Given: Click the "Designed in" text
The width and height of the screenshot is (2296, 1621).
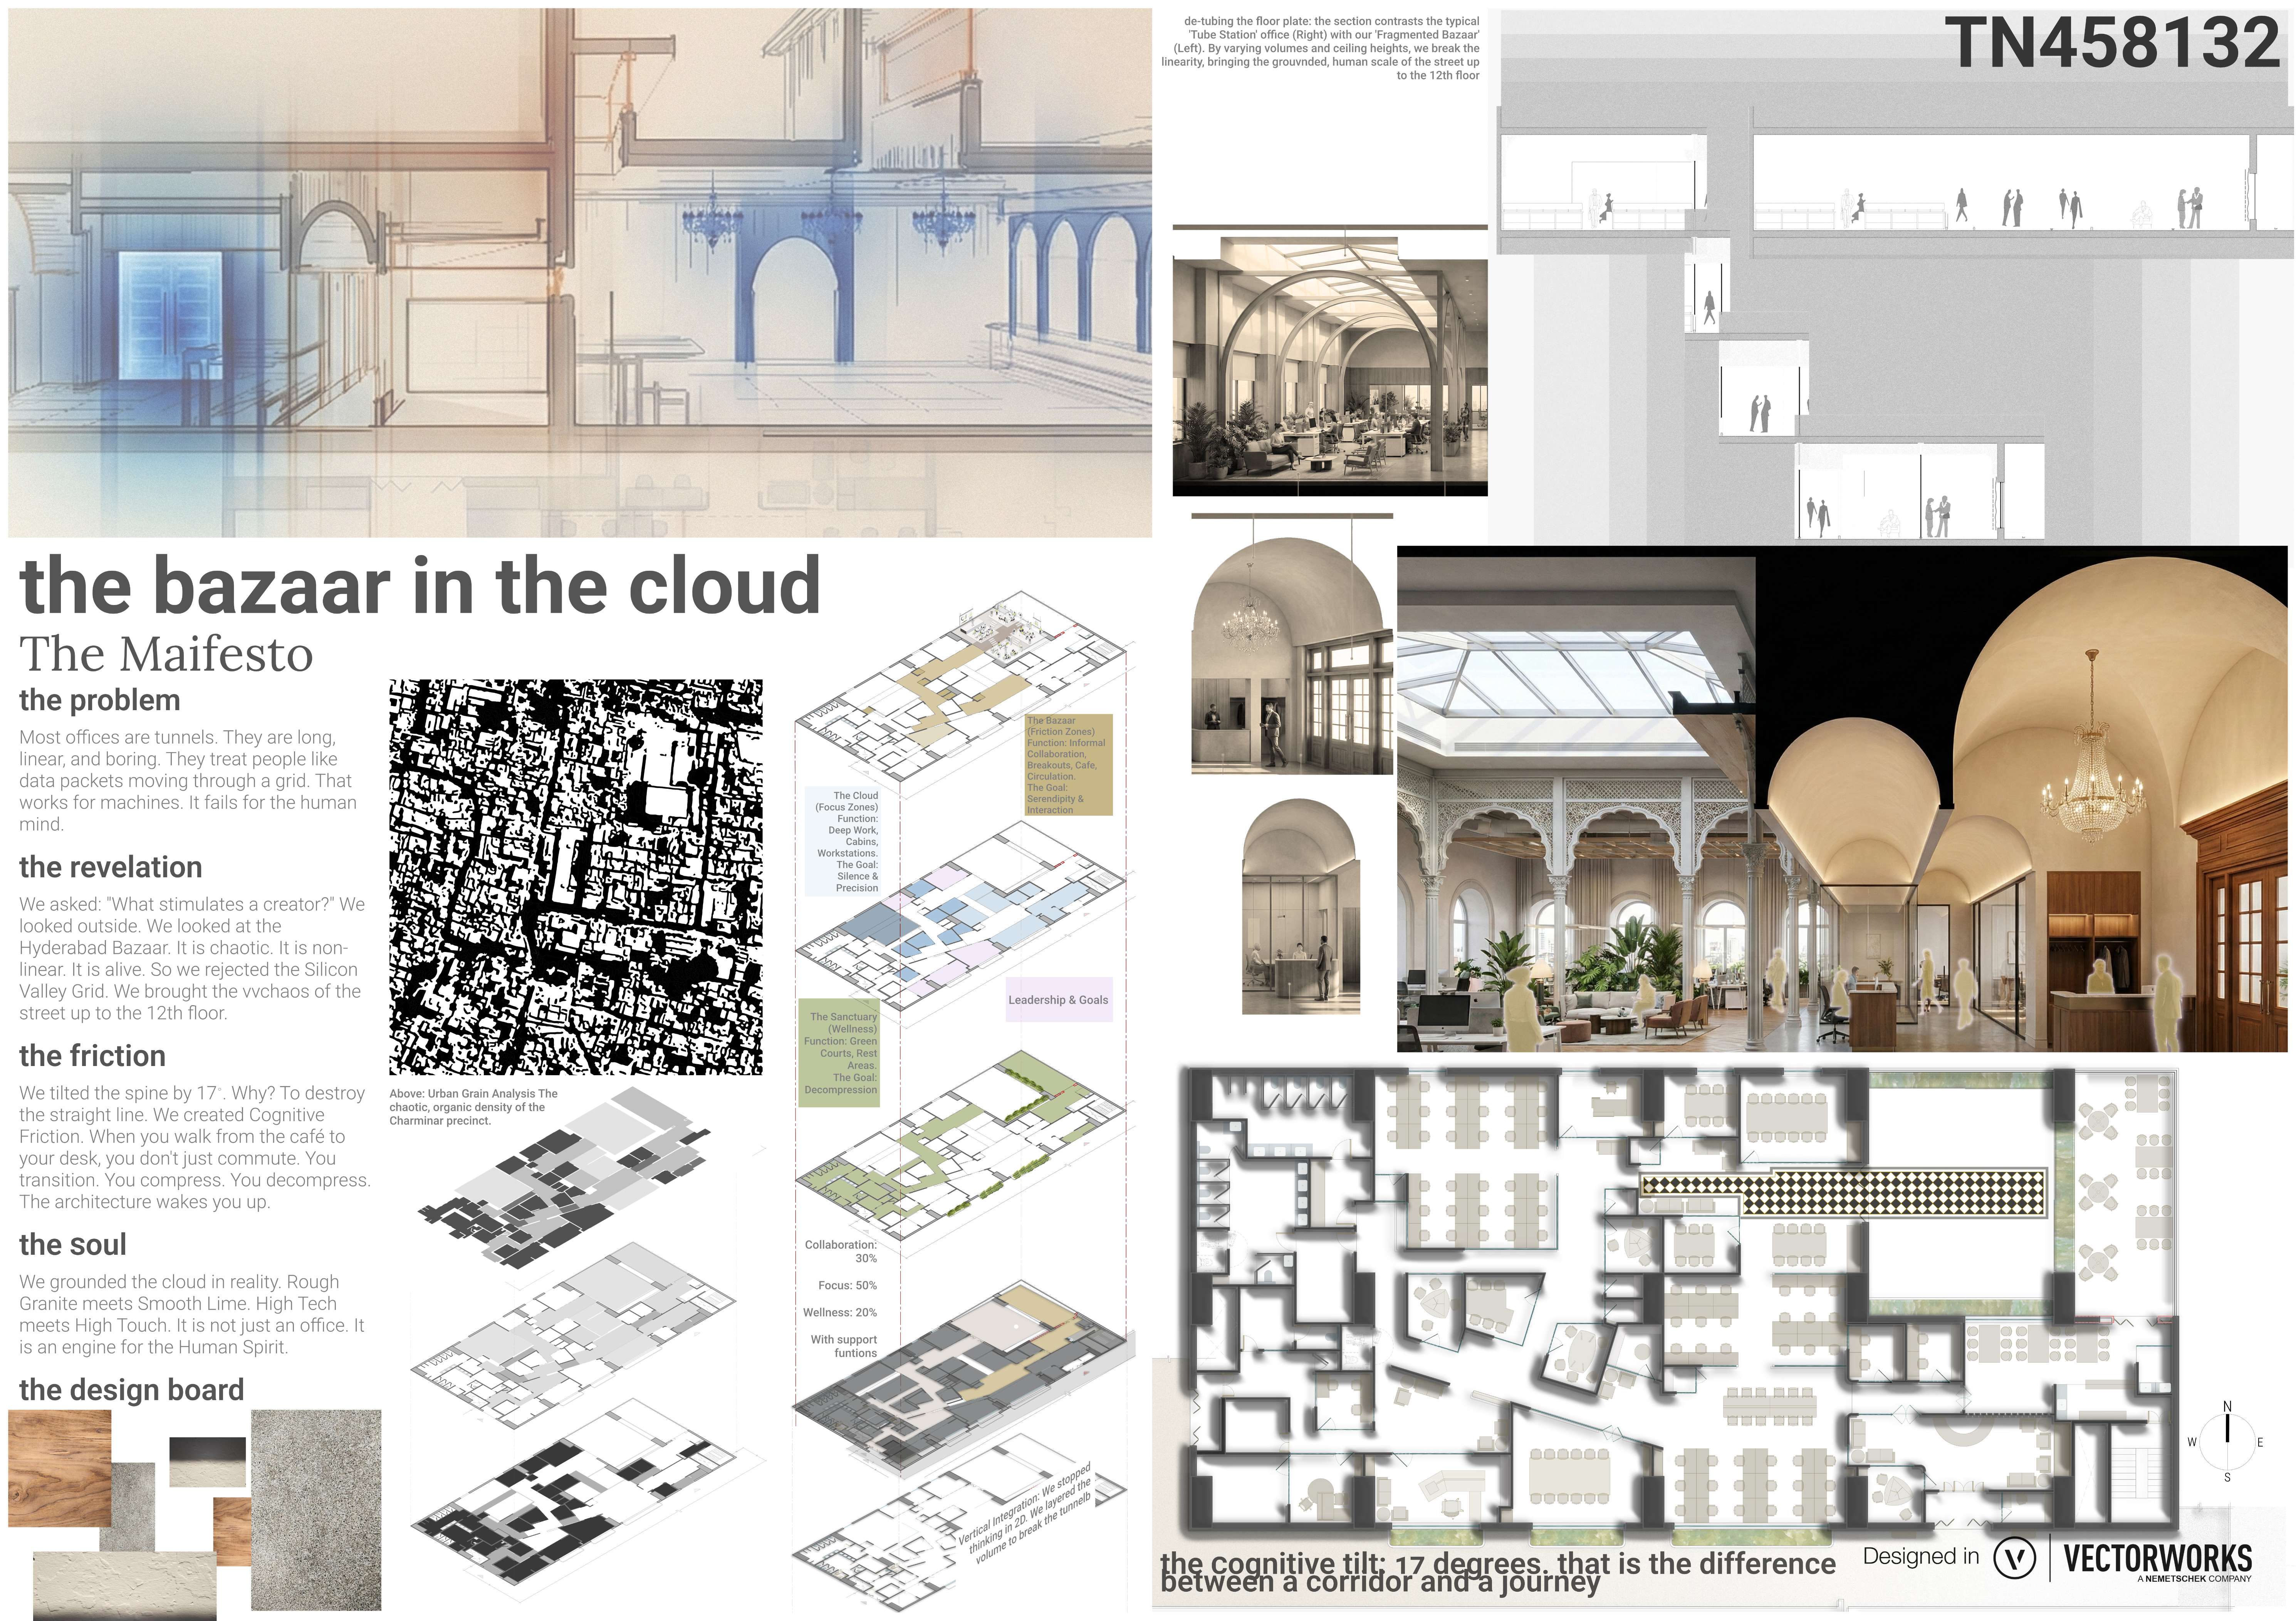Looking at the screenshot, I should [x=1921, y=1557].
